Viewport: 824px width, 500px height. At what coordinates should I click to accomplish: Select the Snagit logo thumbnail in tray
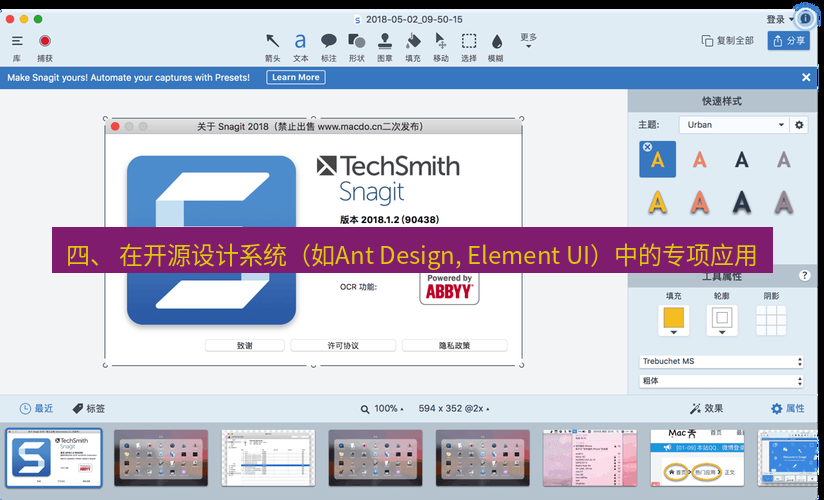(54, 458)
